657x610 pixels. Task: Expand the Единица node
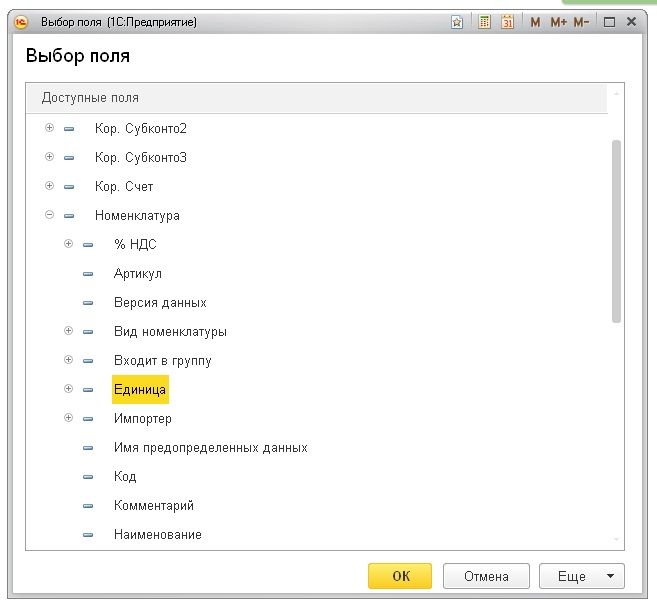[x=68, y=389]
